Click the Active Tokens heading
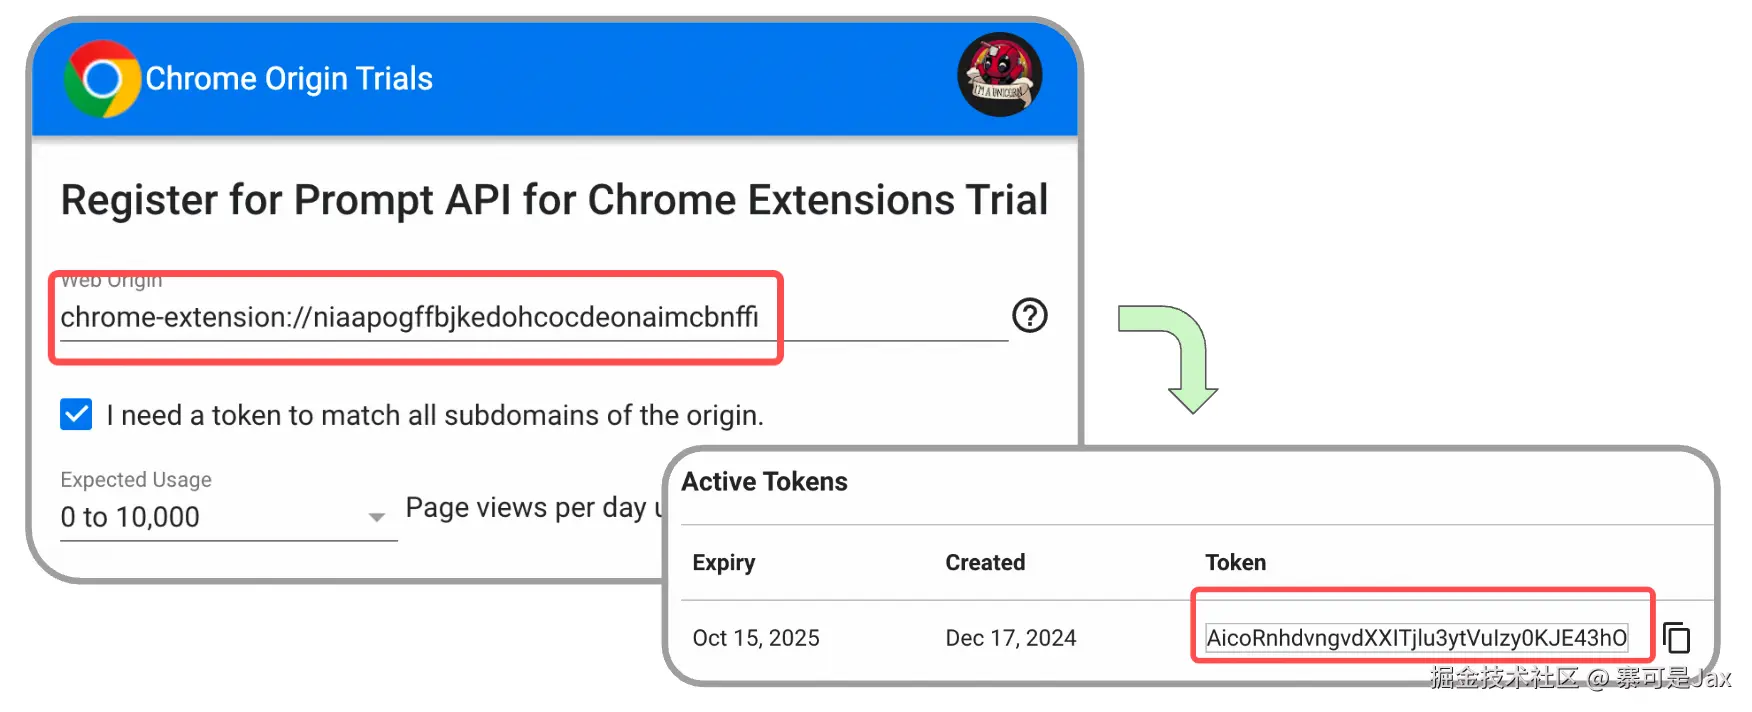 (x=765, y=482)
